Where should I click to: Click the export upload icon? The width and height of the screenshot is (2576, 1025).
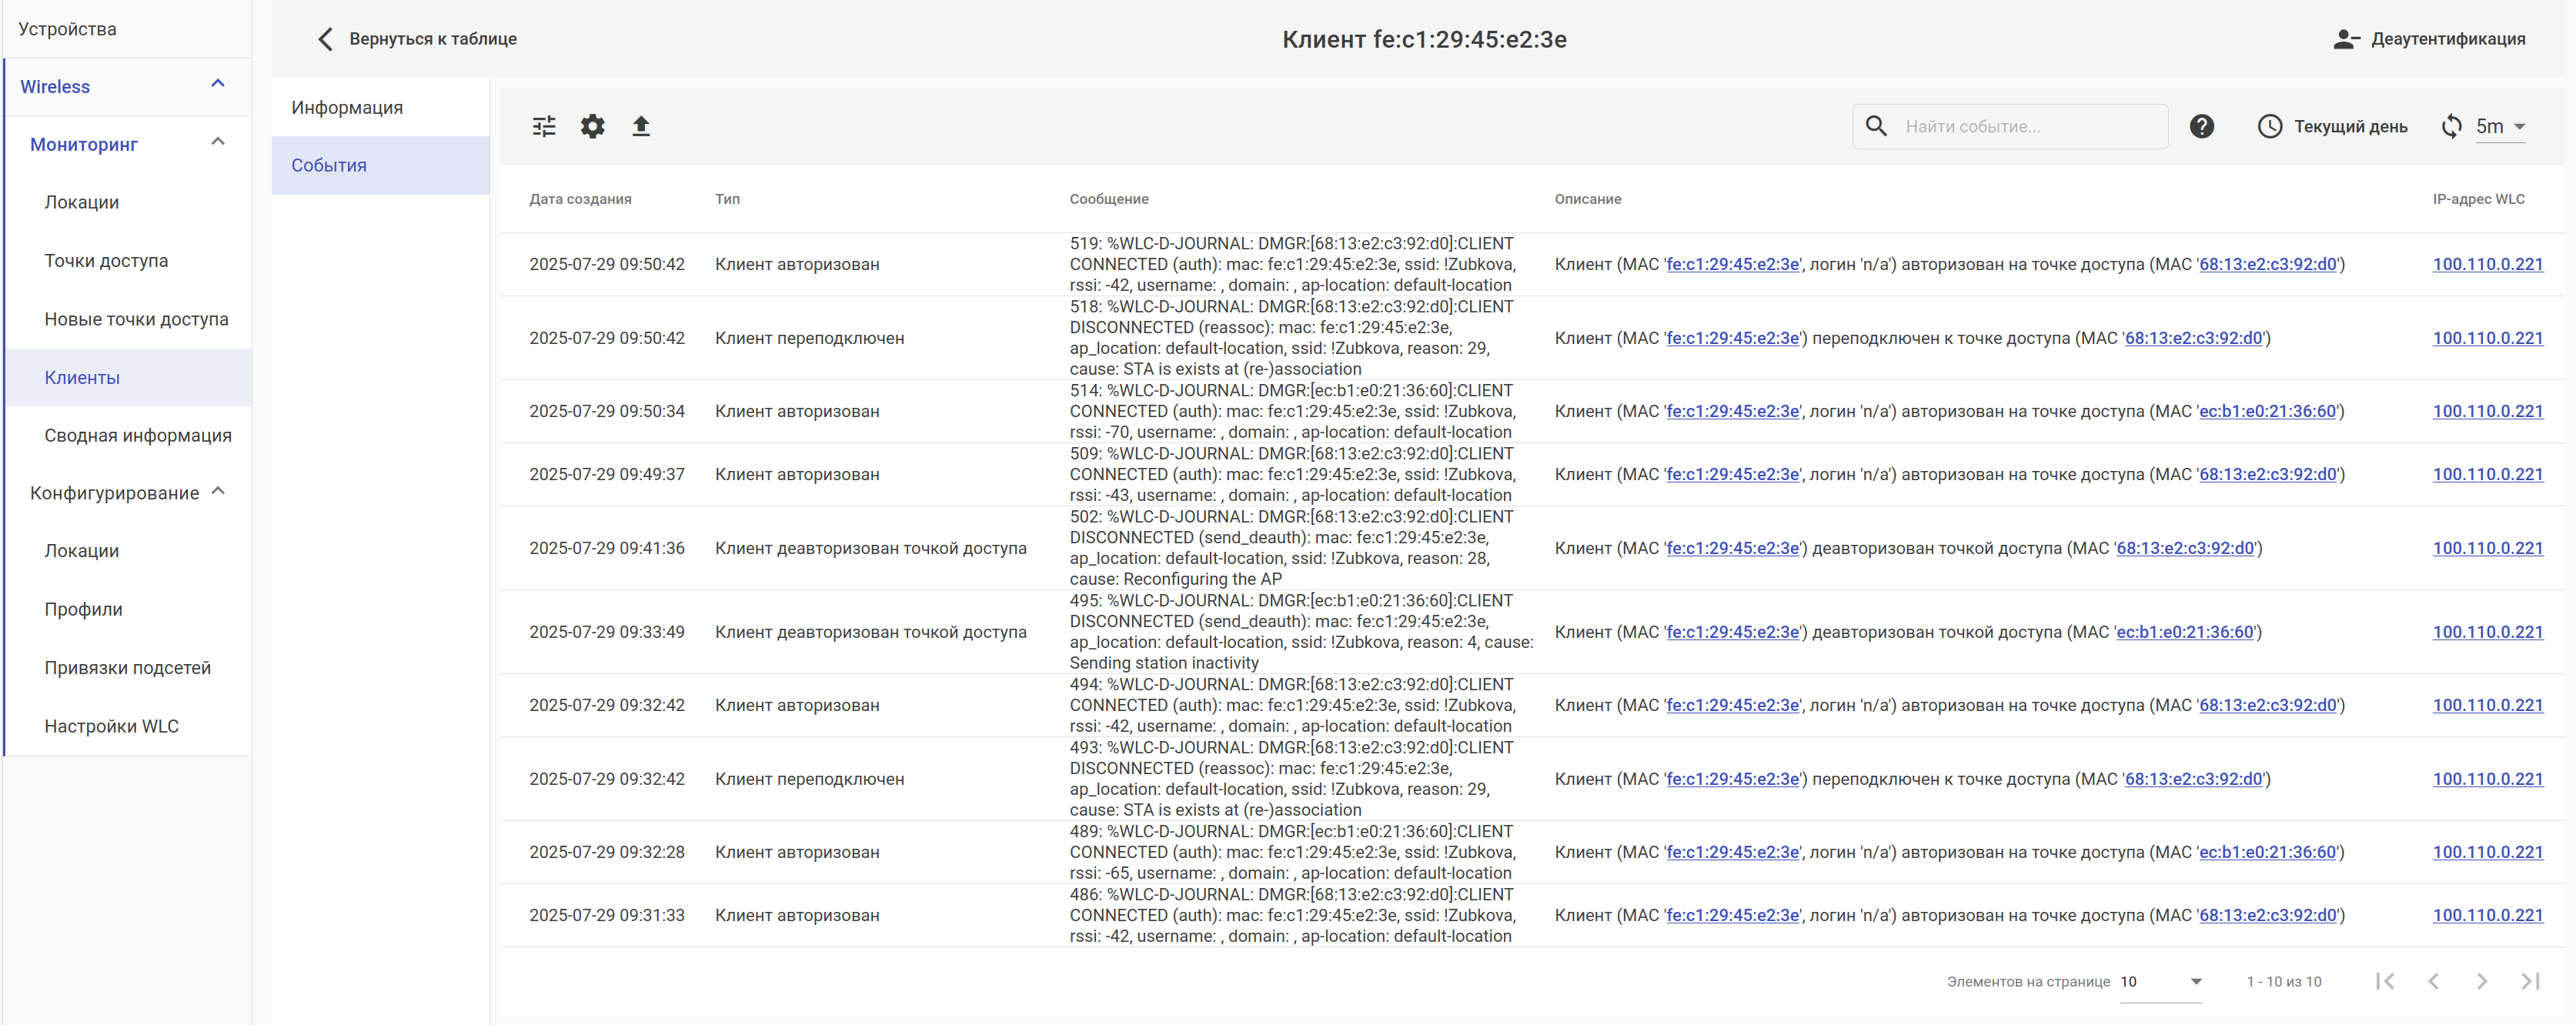[x=641, y=126]
